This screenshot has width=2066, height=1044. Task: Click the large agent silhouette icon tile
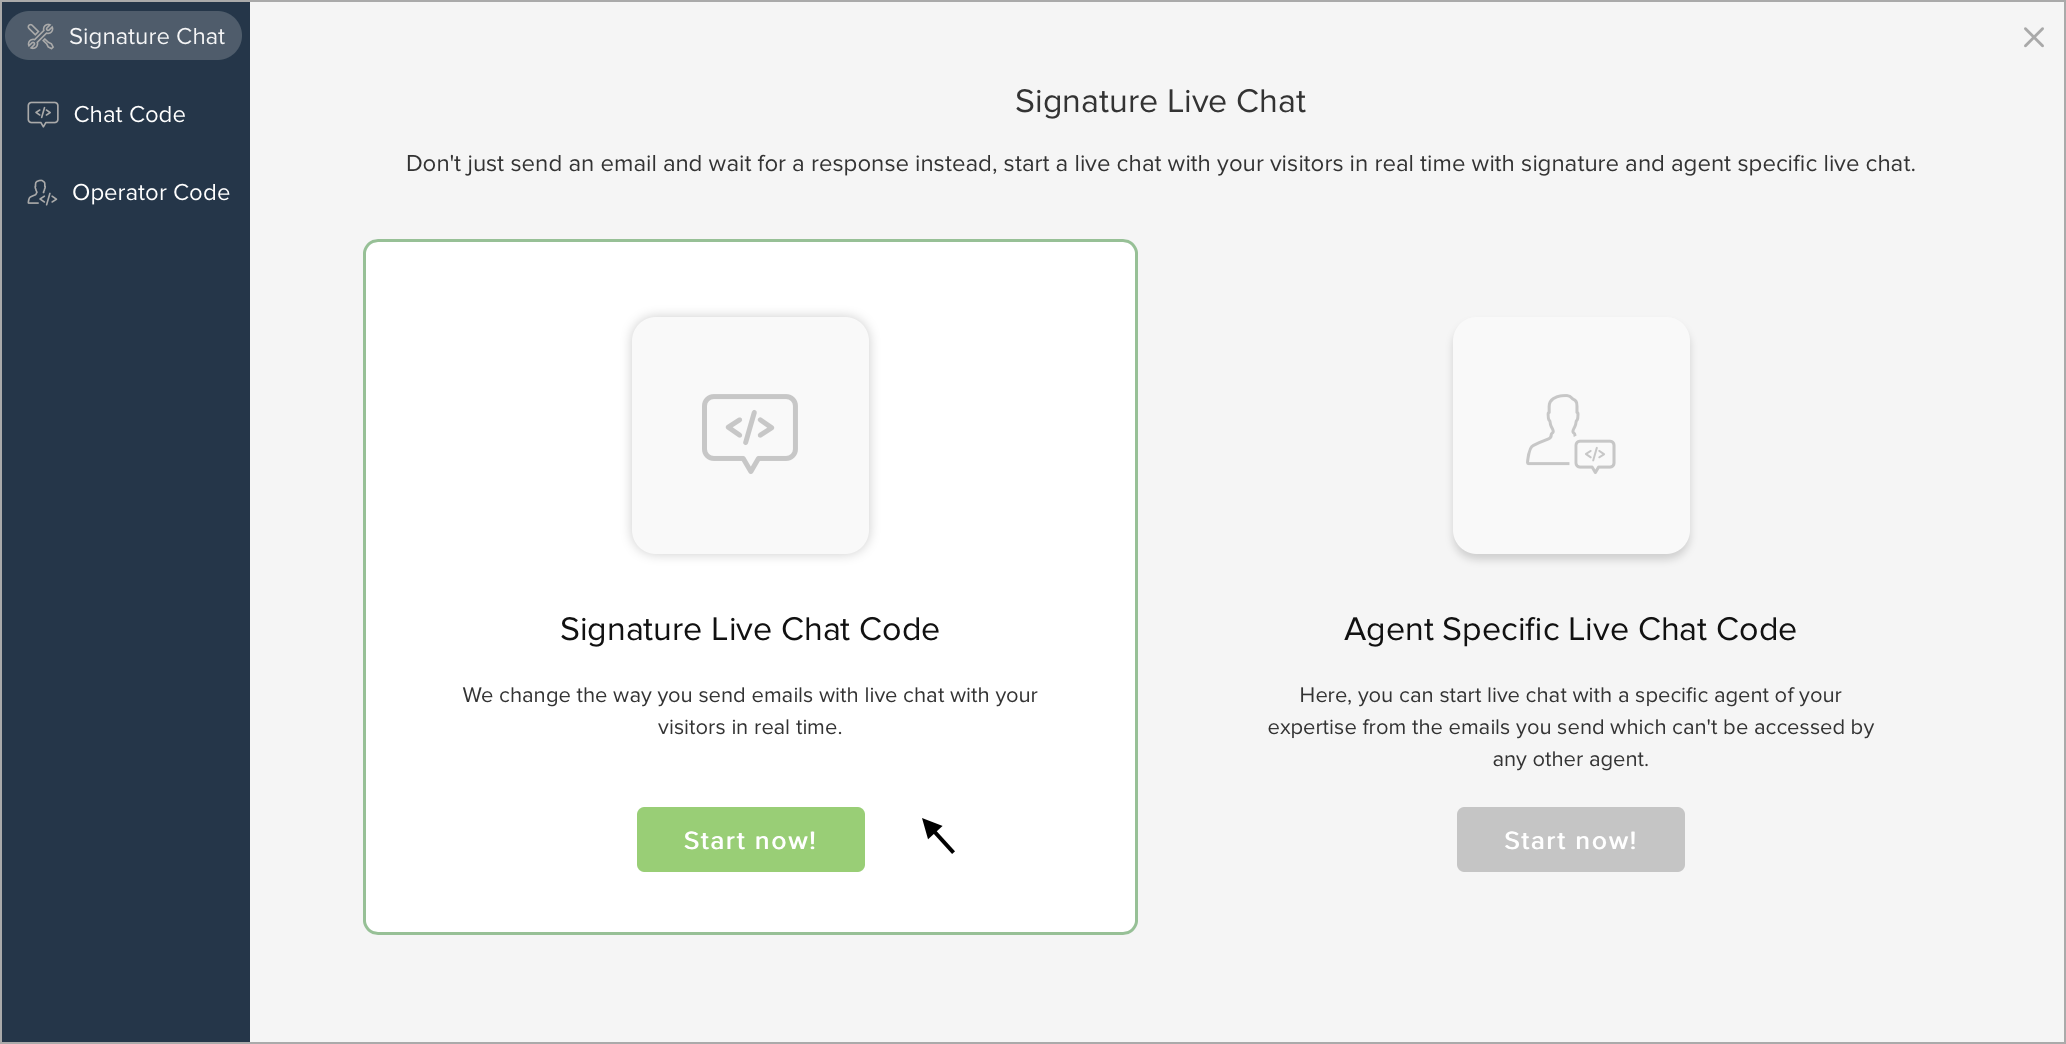coord(1570,435)
